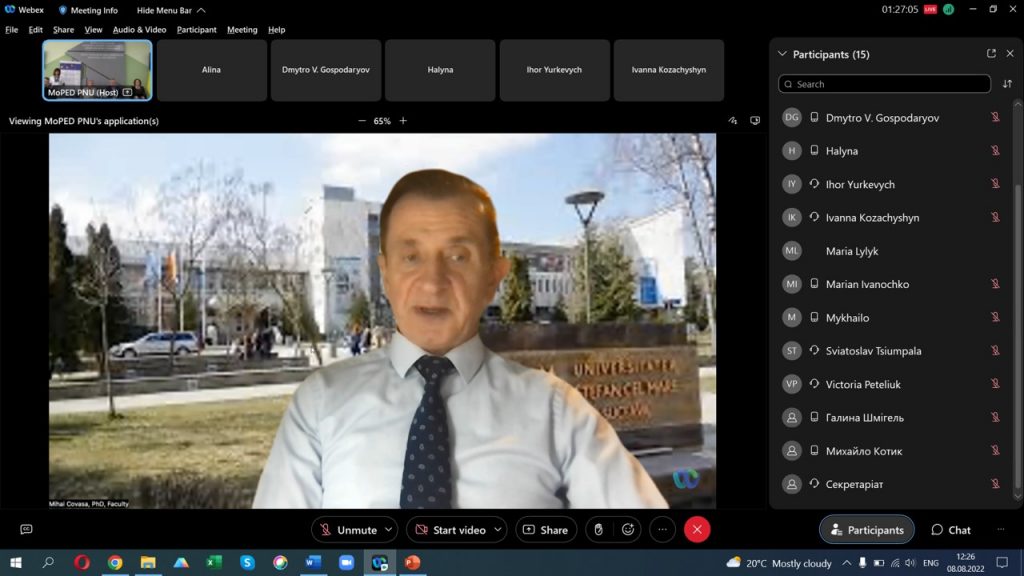Sort the participants list
This screenshot has height=576, width=1024.
point(1007,84)
